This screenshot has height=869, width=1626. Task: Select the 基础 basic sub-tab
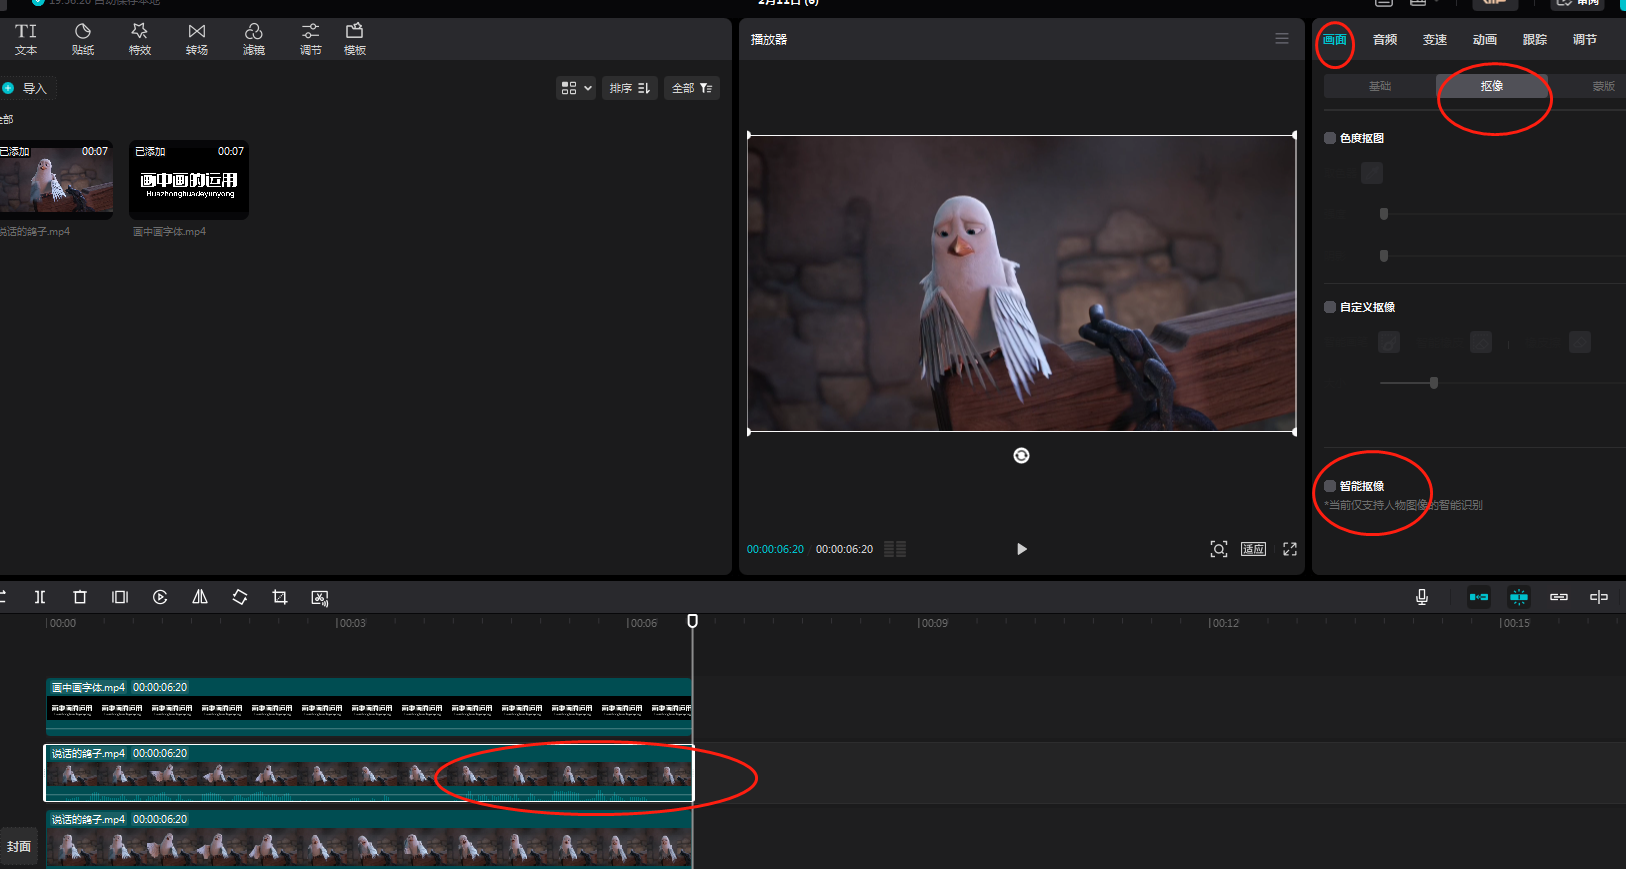pos(1380,86)
